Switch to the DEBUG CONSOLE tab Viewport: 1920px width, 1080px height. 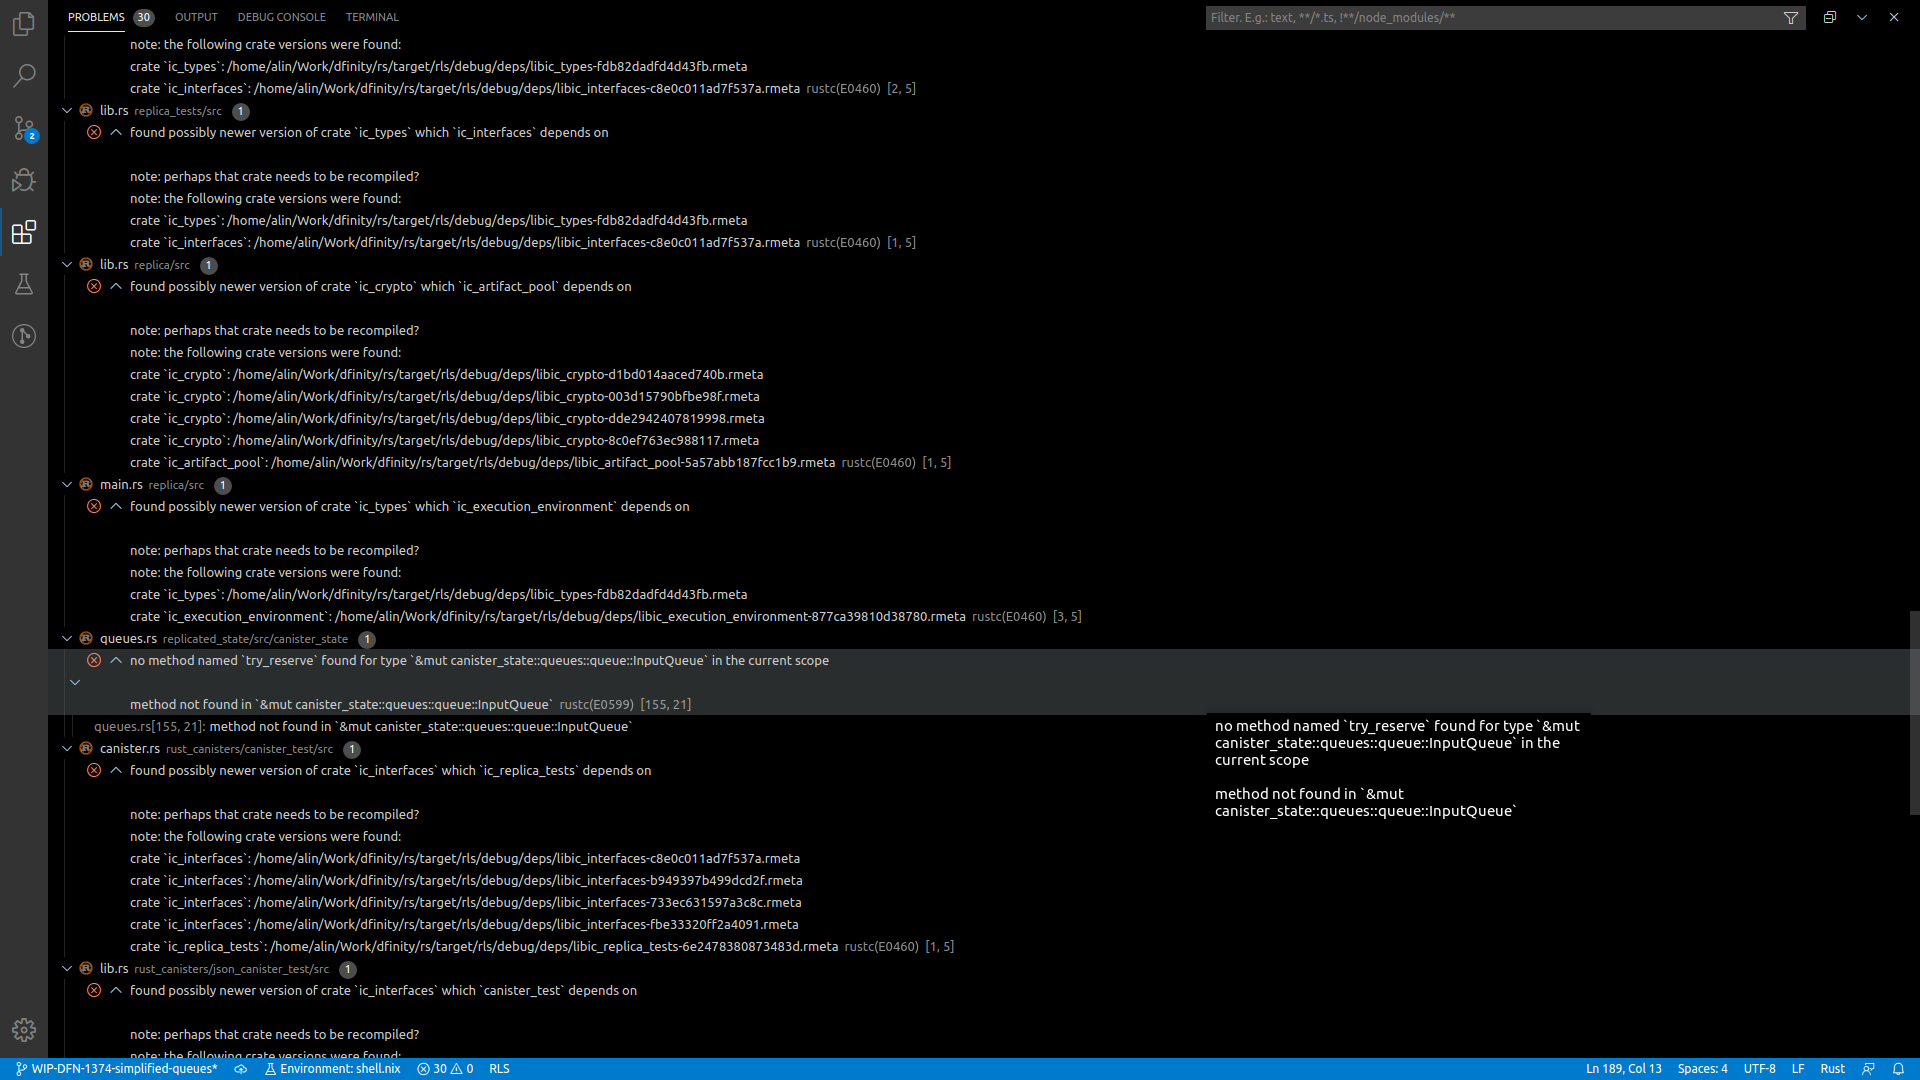281,17
